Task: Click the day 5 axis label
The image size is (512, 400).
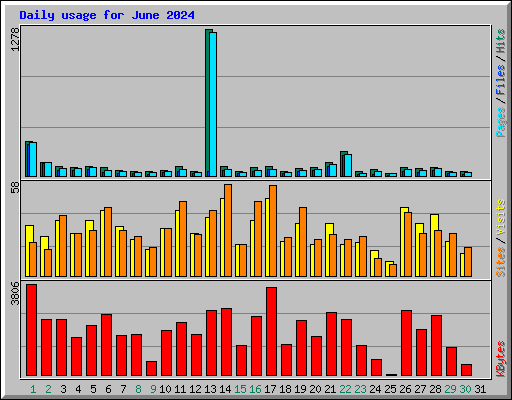Action: click(x=93, y=389)
